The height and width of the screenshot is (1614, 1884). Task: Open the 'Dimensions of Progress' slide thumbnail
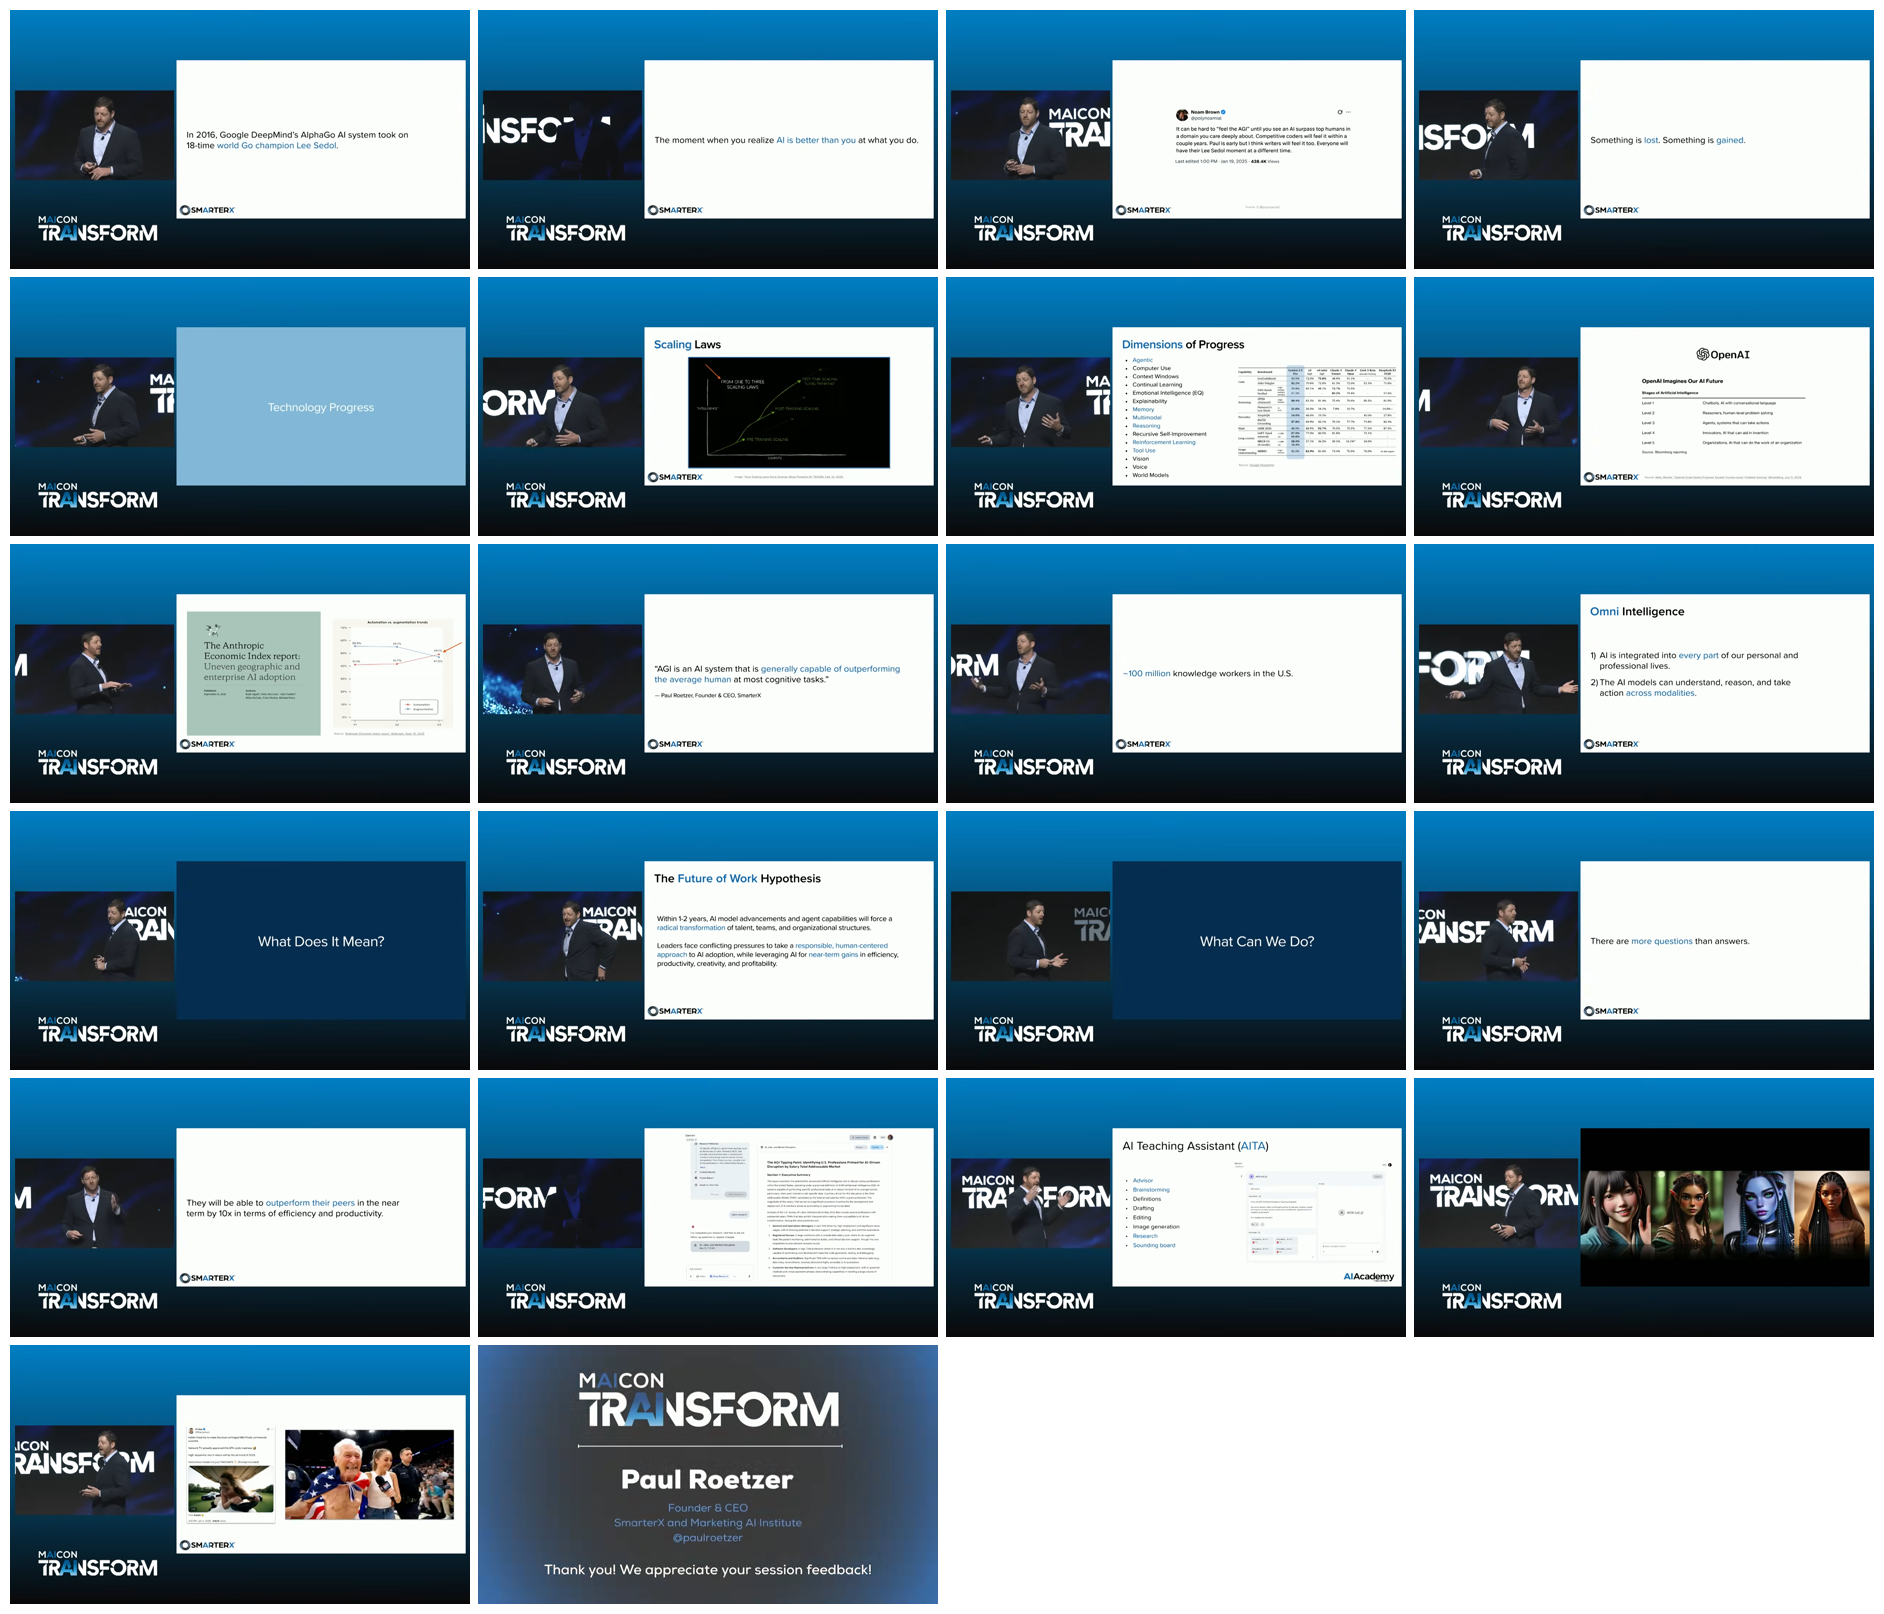coord(1176,406)
